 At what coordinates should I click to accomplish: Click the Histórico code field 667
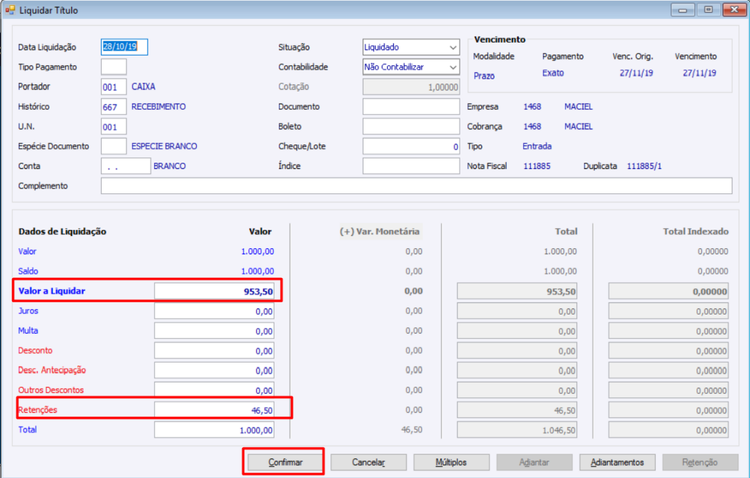(x=114, y=107)
